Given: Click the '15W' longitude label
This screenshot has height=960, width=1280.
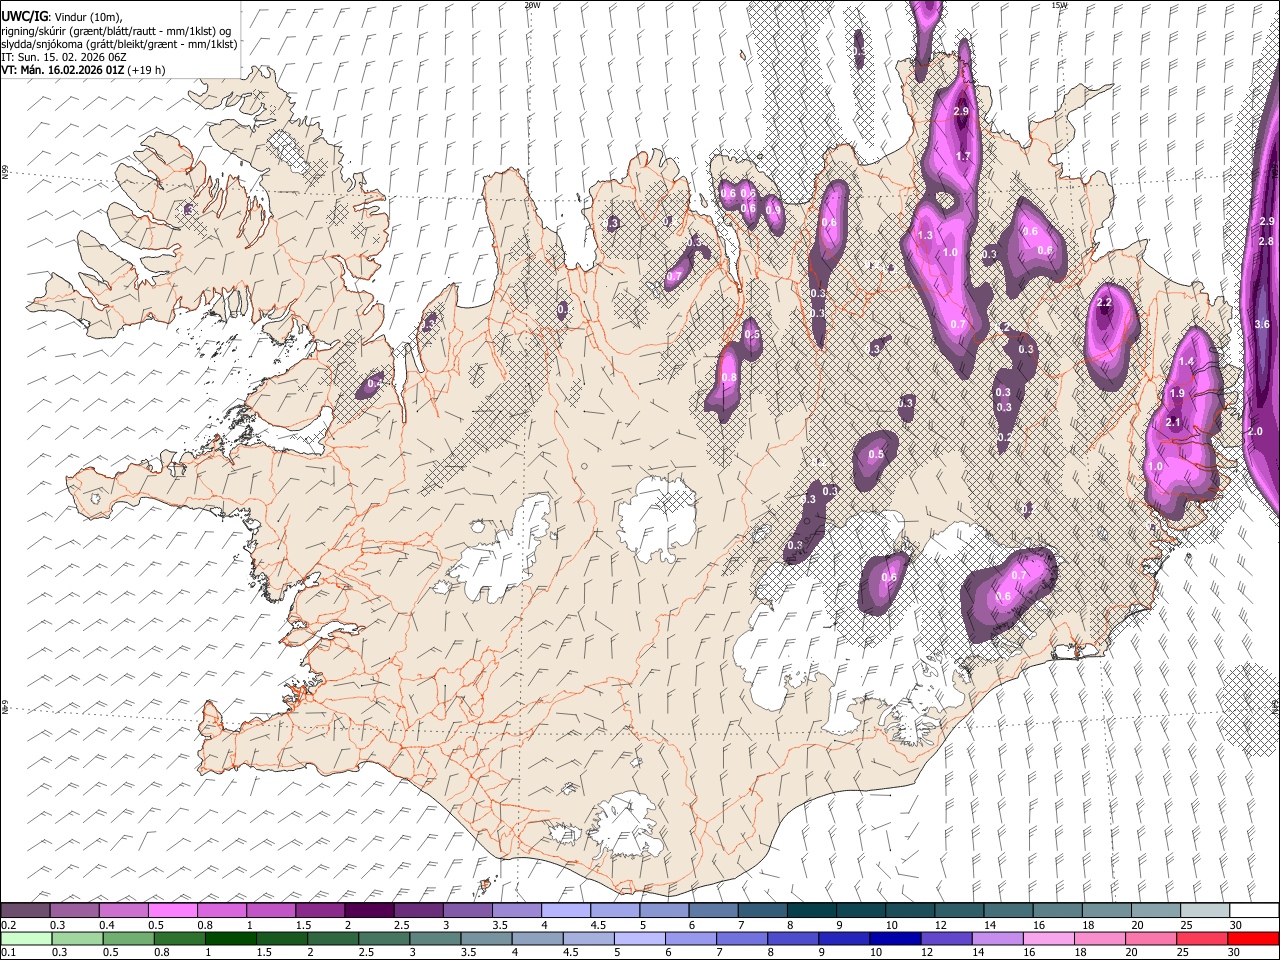Looking at the screenshot, I should point(1059,5).
